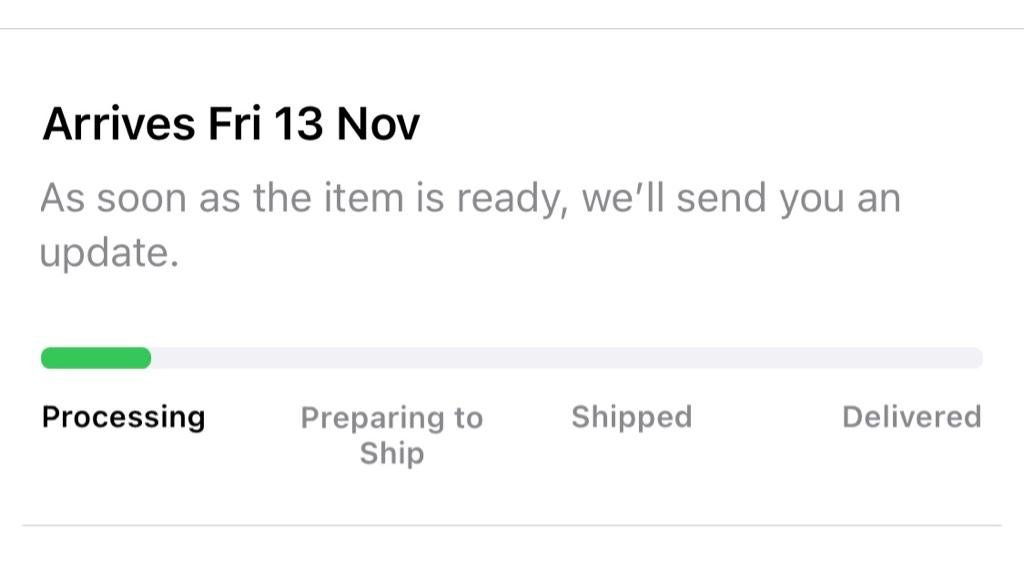Click "Nov" in the arrival heading
The image size is (1024, 585).
point(378,125)
